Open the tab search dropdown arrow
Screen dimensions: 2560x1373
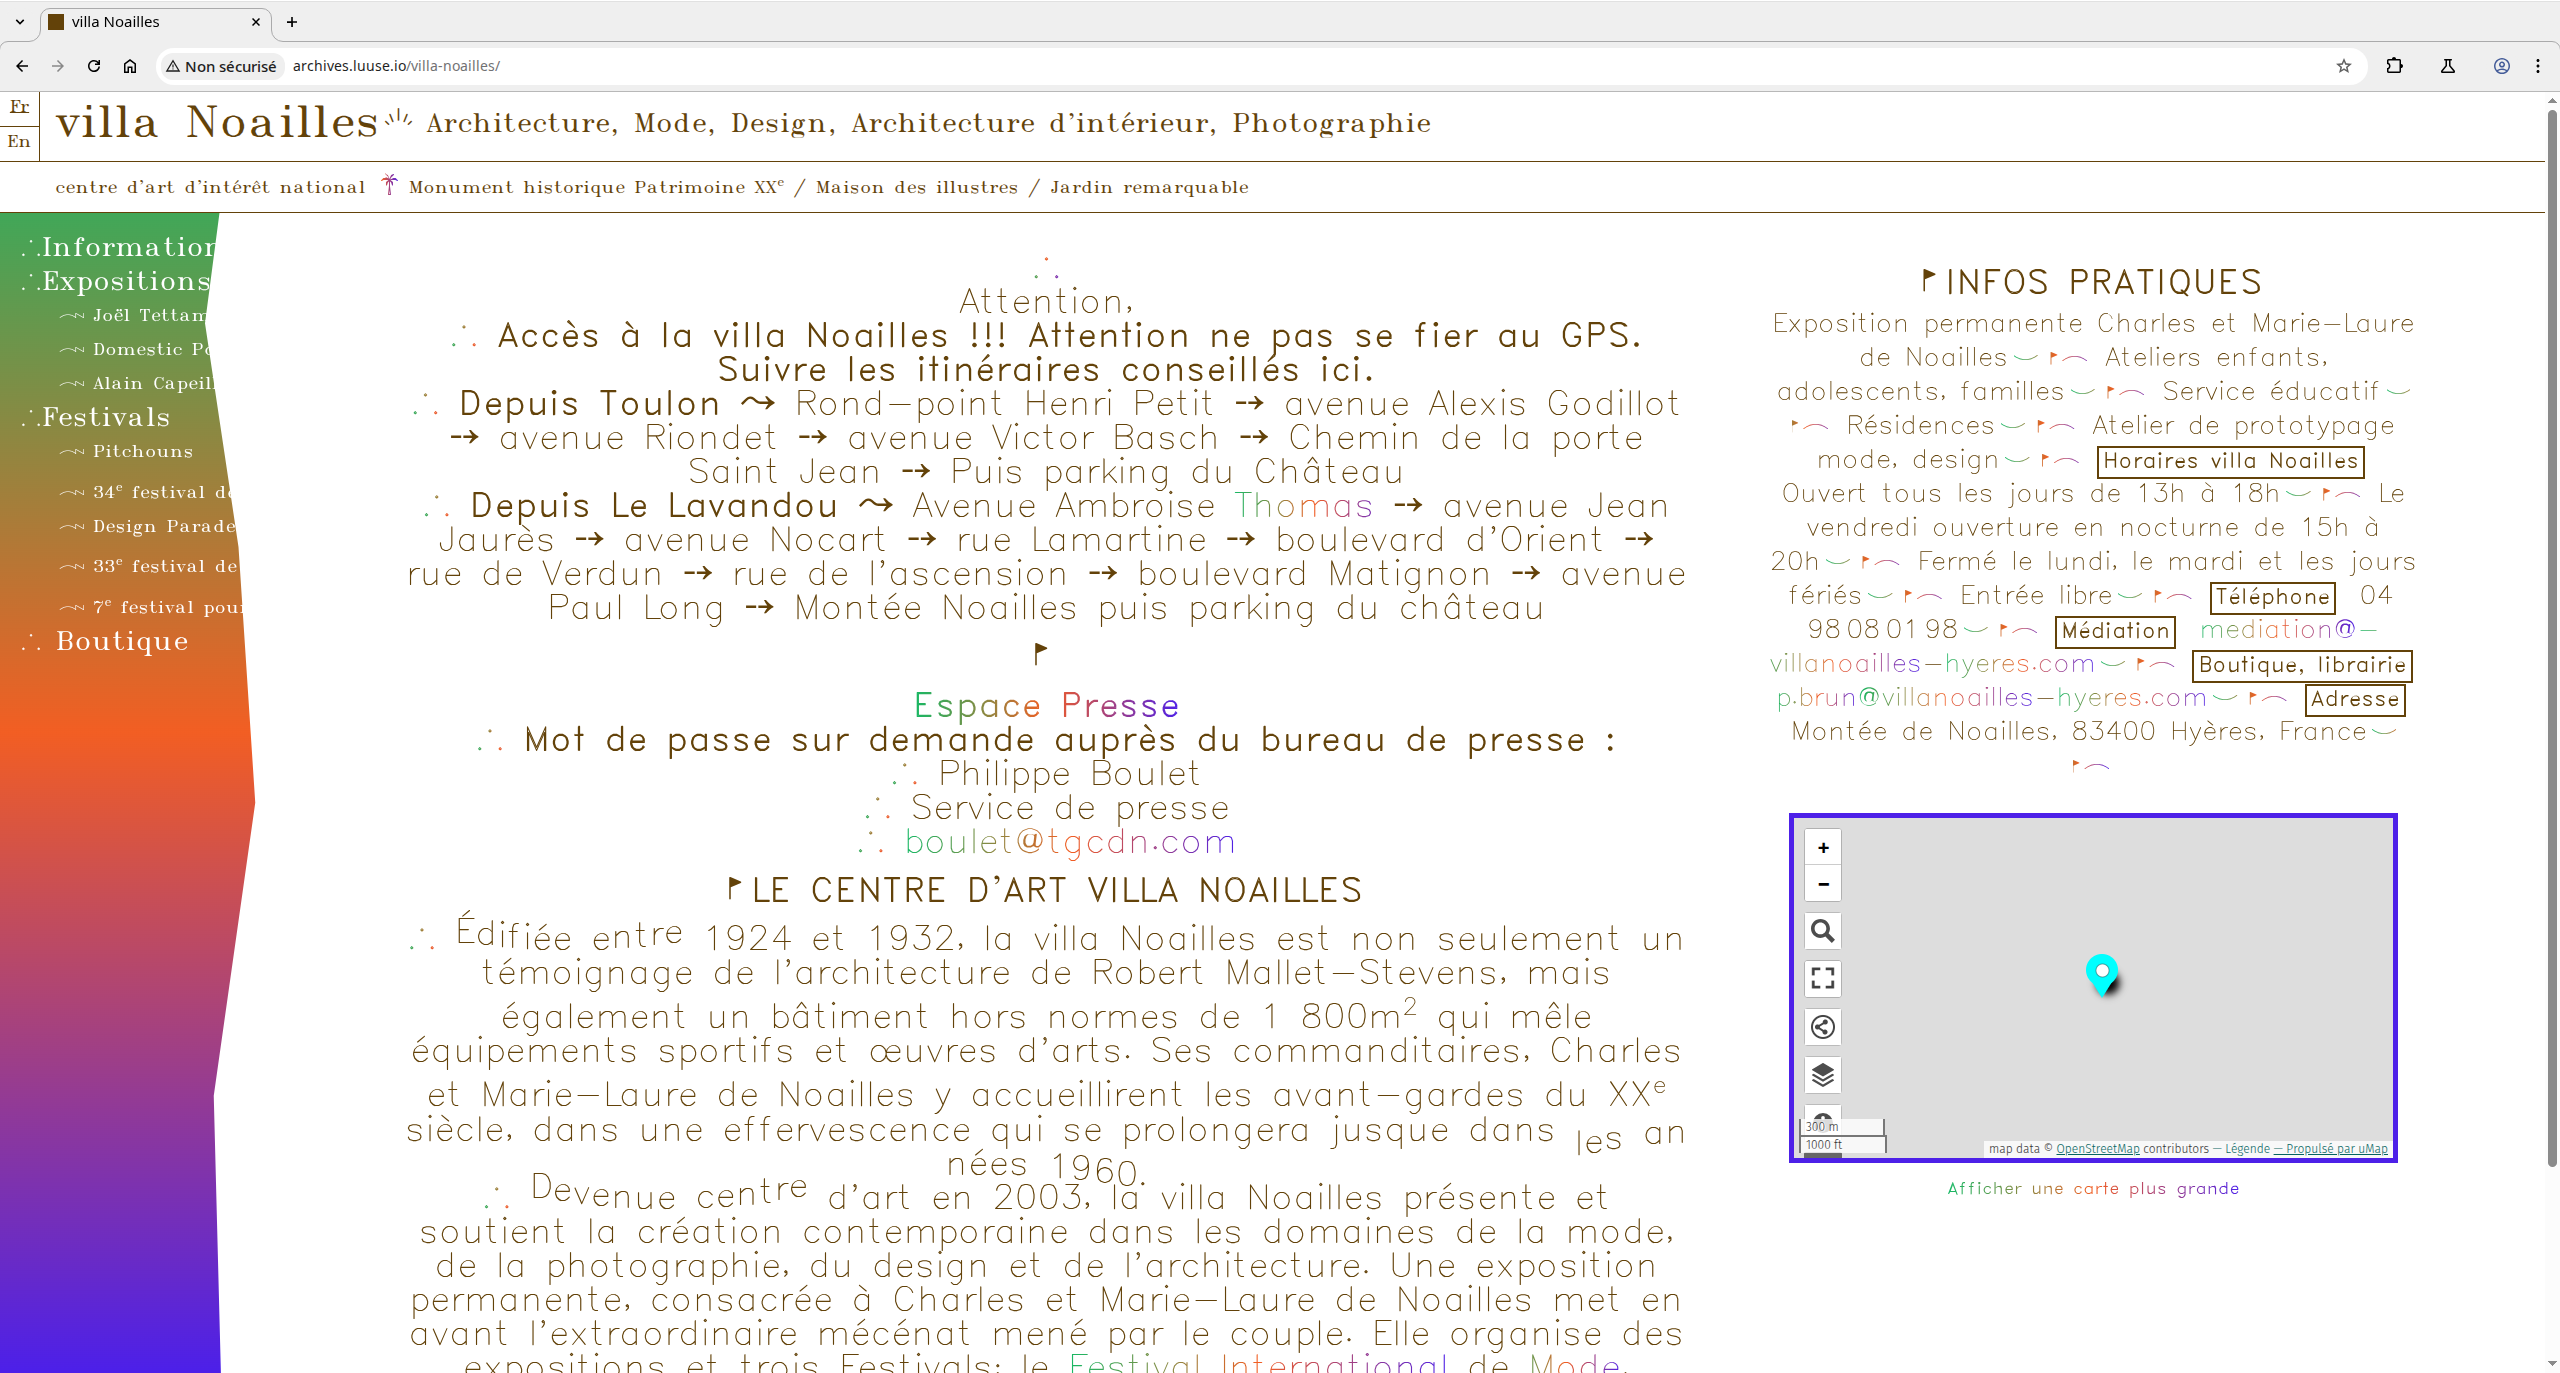19,21
